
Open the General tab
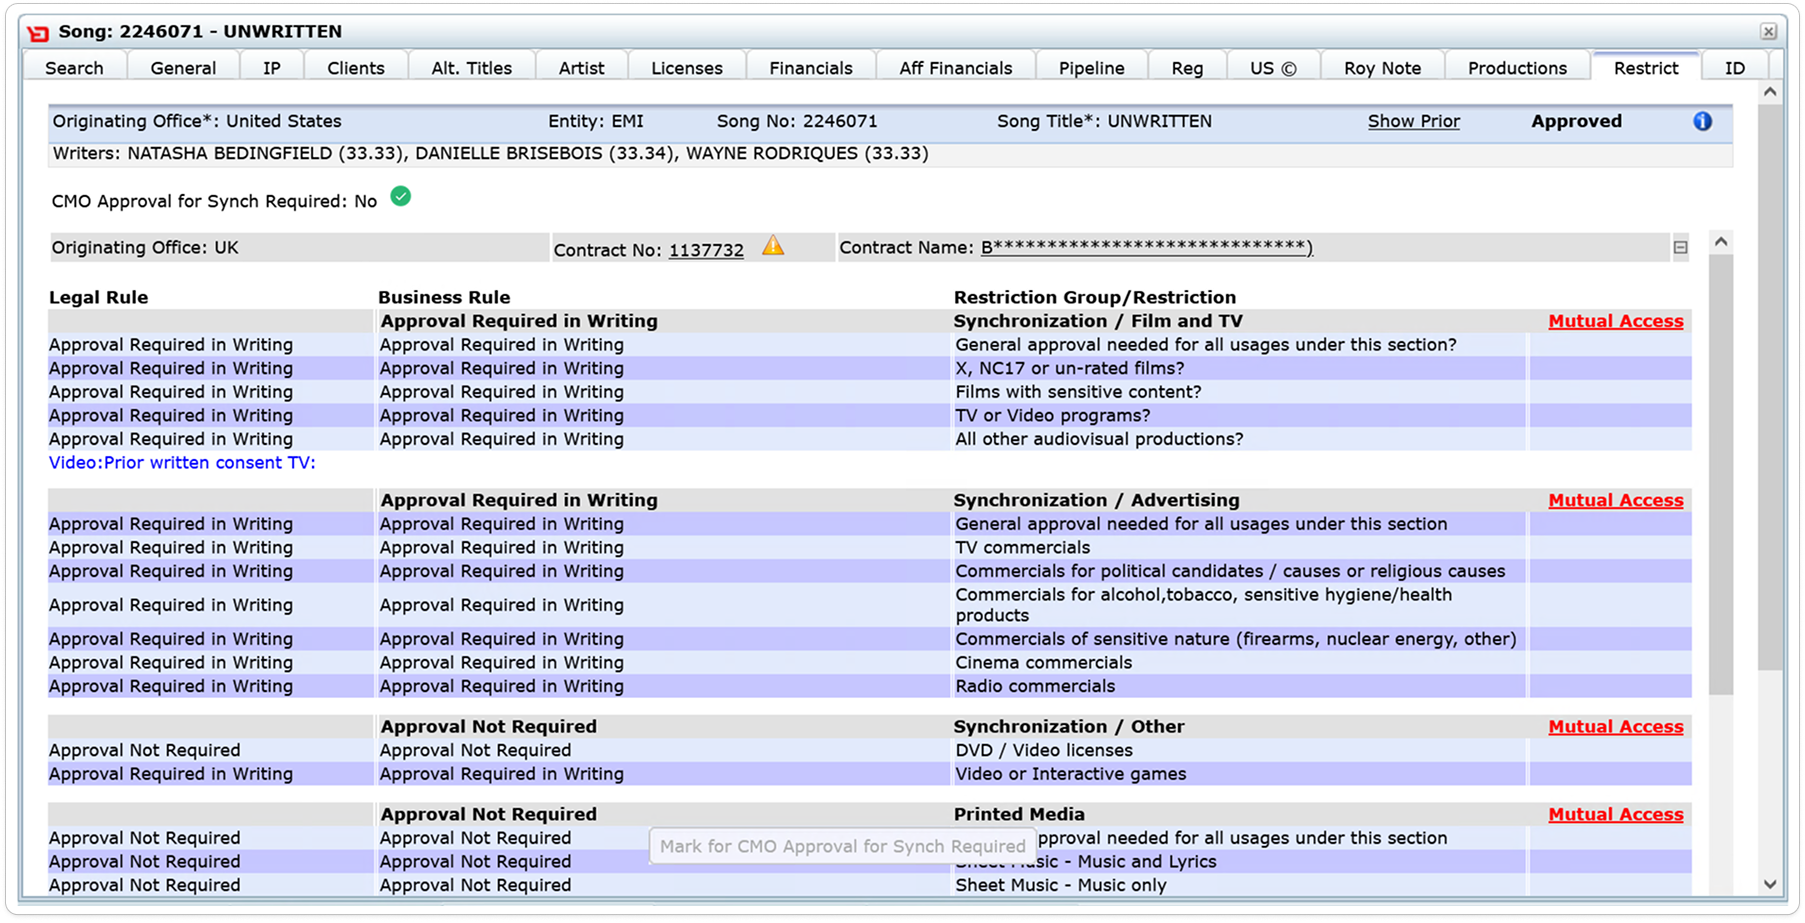(x=183, y=68)
